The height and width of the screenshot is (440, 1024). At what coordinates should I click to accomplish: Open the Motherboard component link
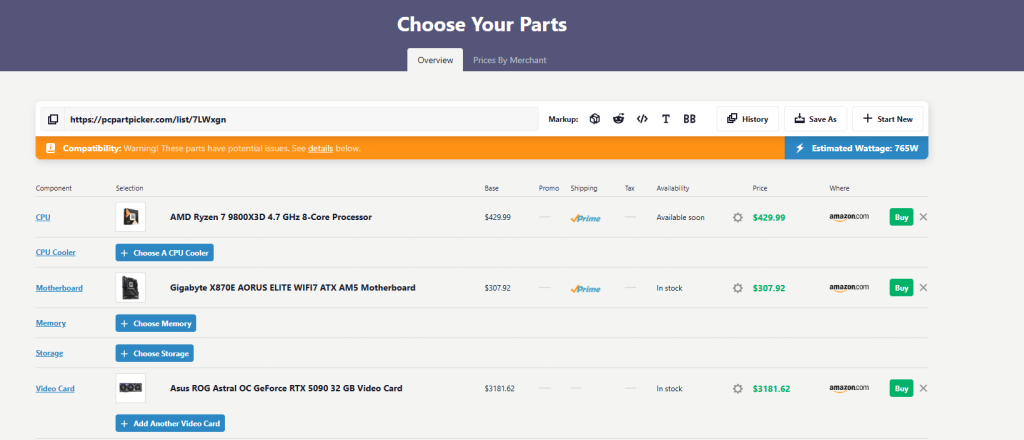pos(59,288)
